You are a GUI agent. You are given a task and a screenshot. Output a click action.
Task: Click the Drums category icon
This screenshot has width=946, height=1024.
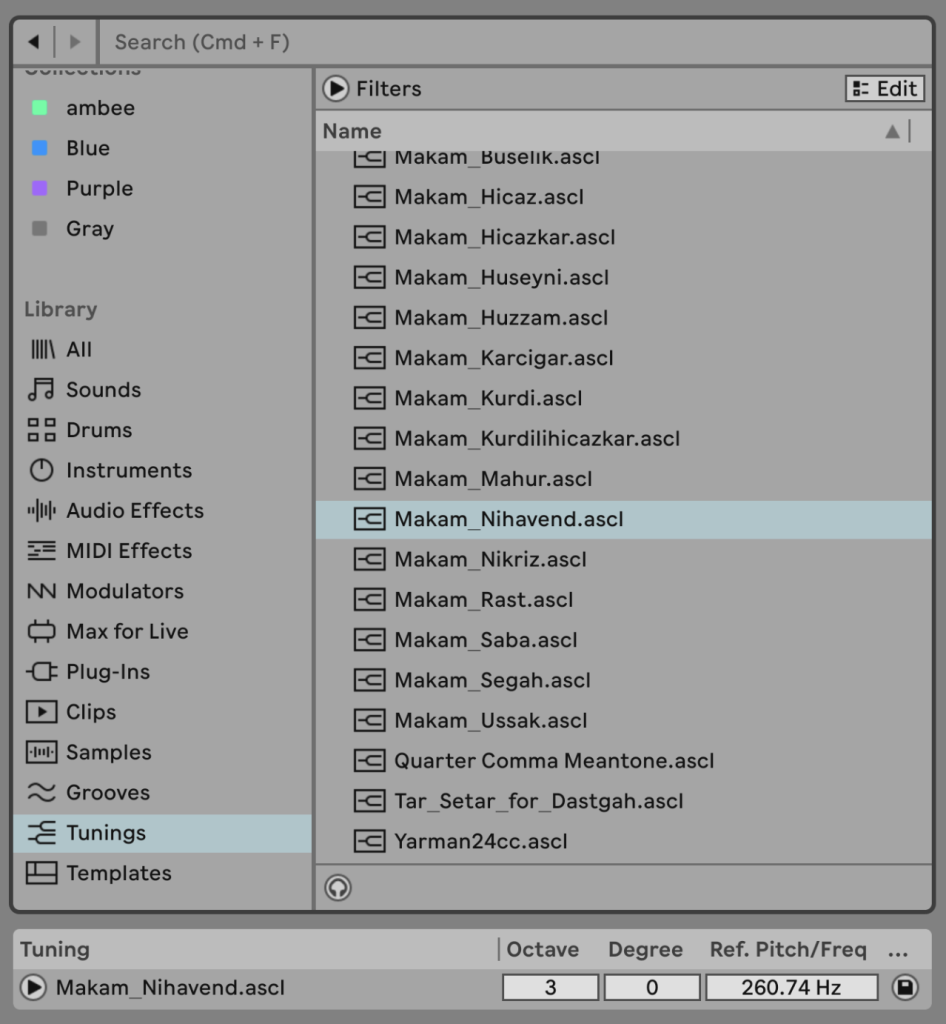pyautogui.click(x=41, y=430)
